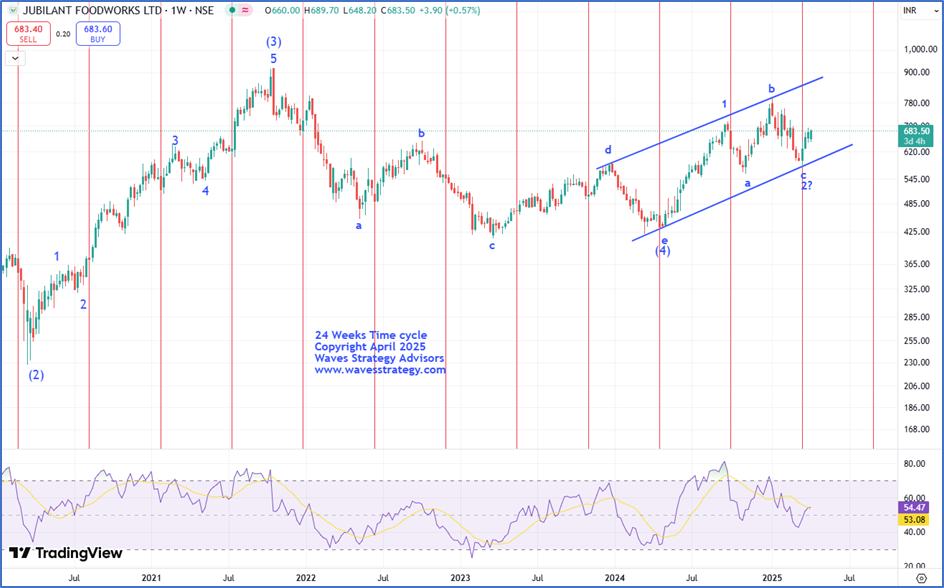
Task: Click the 'Copyright April 2025' annotation
Action: coord(370,347)
